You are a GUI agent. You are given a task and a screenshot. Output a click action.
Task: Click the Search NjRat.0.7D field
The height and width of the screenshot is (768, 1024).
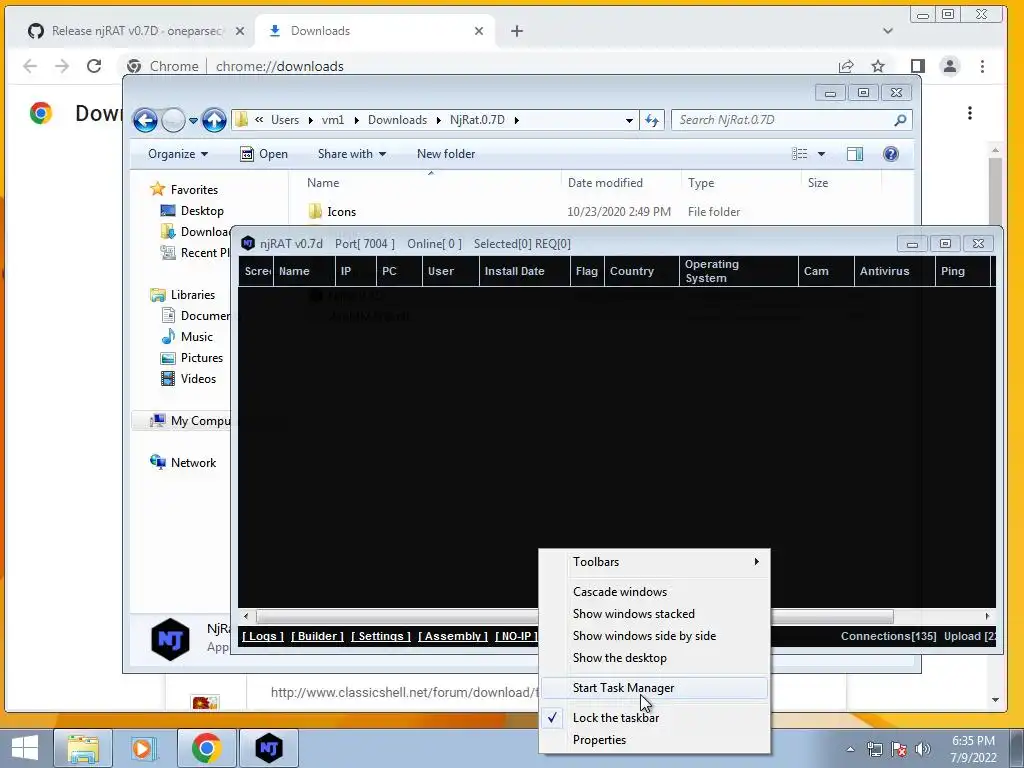[791, 120]
